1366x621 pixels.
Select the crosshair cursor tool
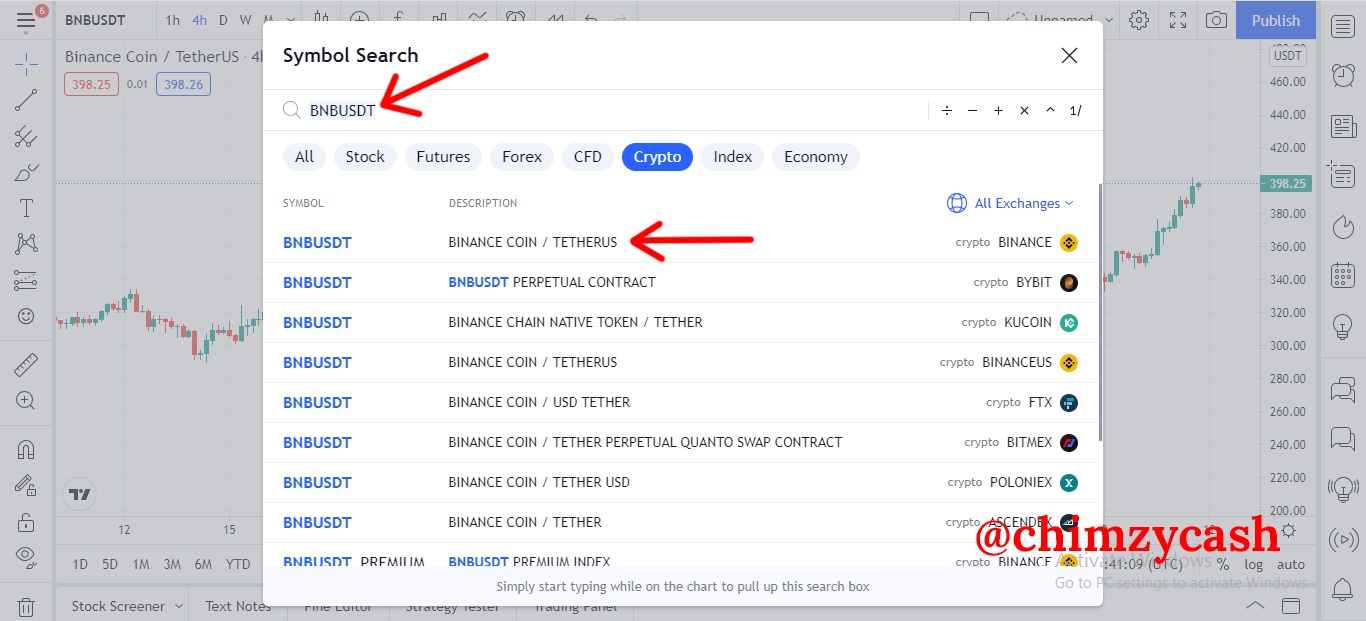pyautogui.click(x=26, y=65)
